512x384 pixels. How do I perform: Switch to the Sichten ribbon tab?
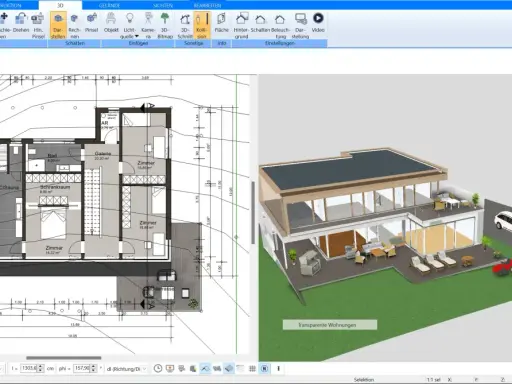point(163,5)
